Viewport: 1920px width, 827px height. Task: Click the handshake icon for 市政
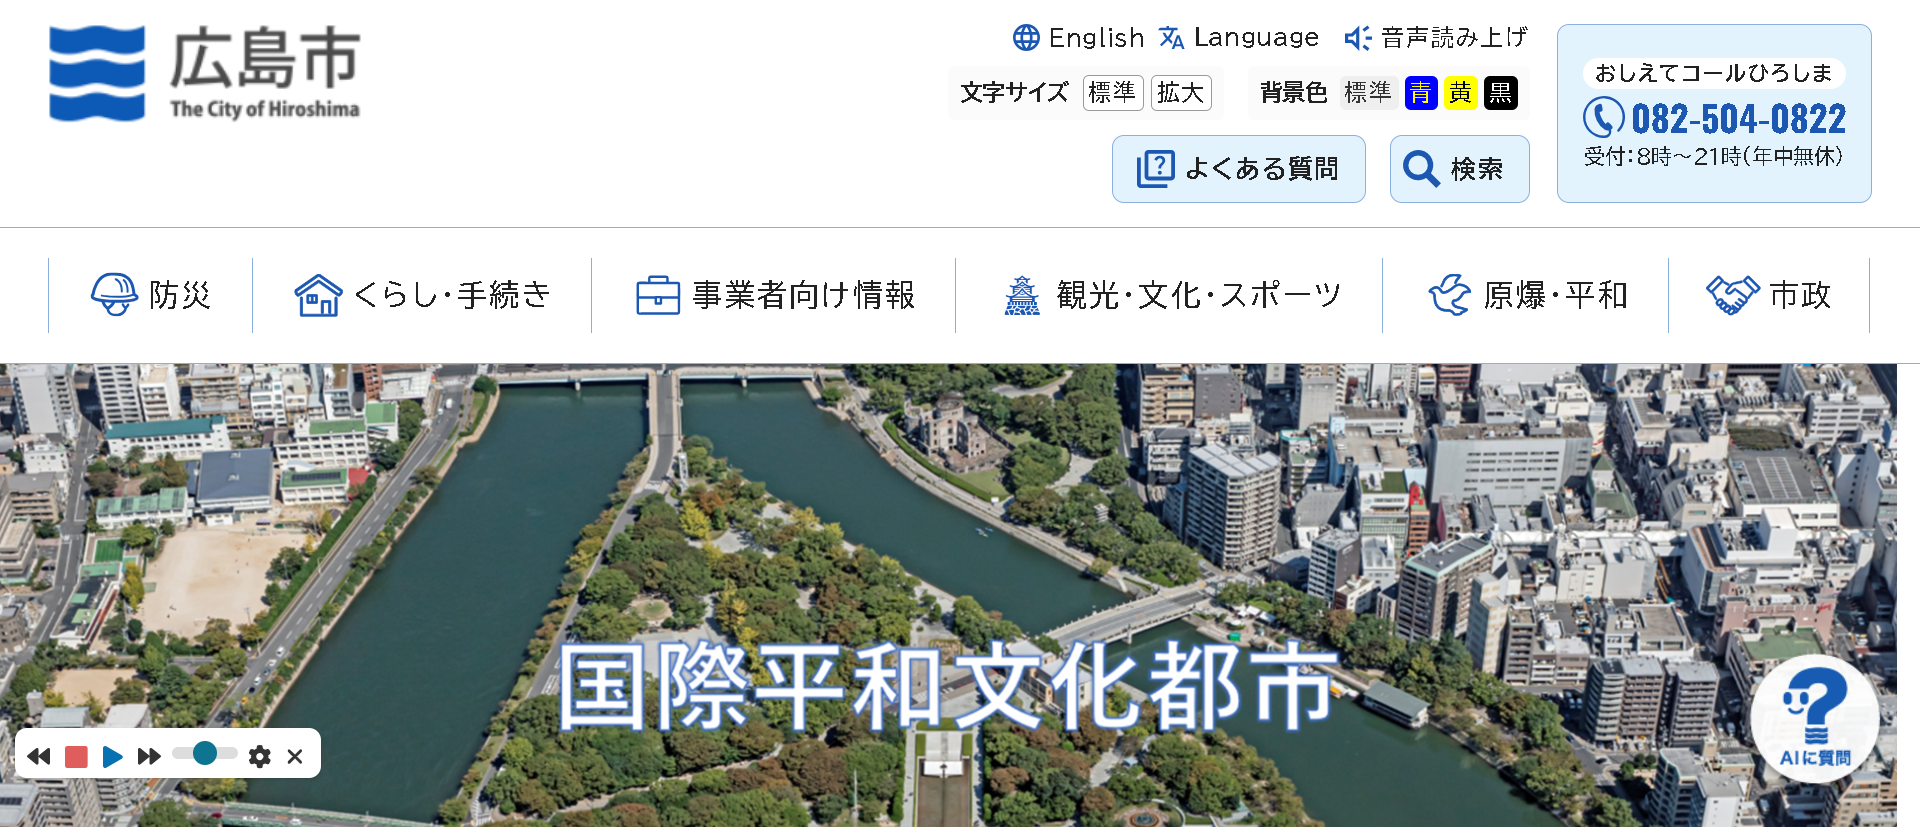(x=1732, y=295)
